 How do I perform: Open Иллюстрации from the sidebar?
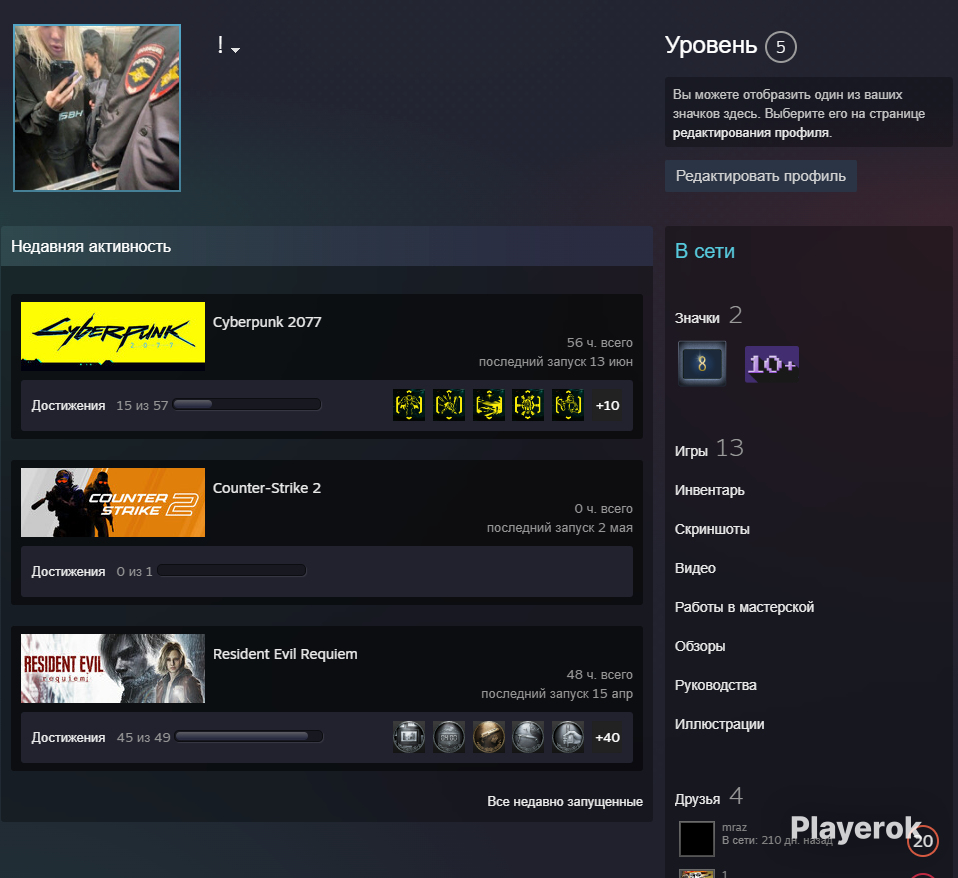click(x=719, y=725)
